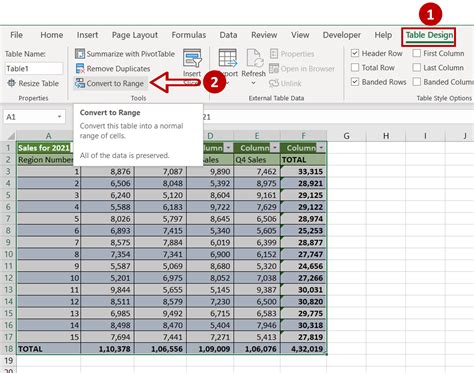Enable First Column checkbox
The height and width of the screenshot is (373, 474).
tap(417, 53)
